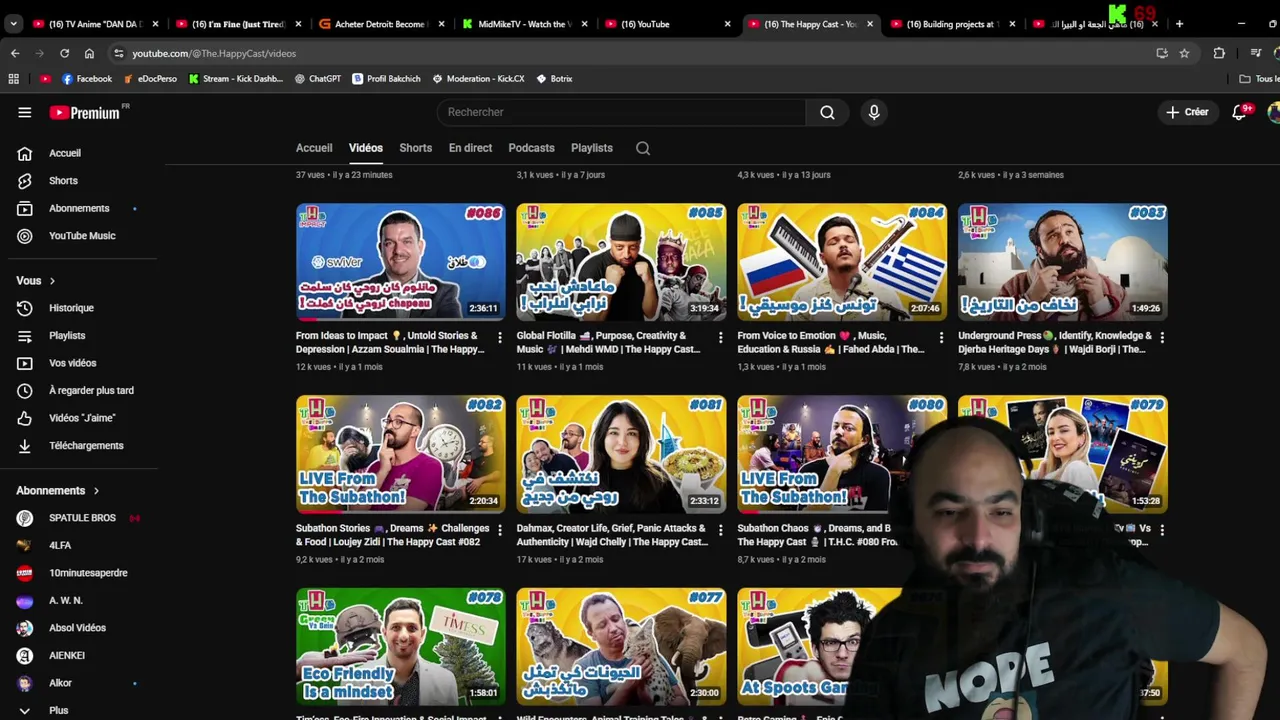Viewport: 1280px width, 720px height.
Task: Open video thumbnail #084 with flags
Action: [x=842, y=262]
